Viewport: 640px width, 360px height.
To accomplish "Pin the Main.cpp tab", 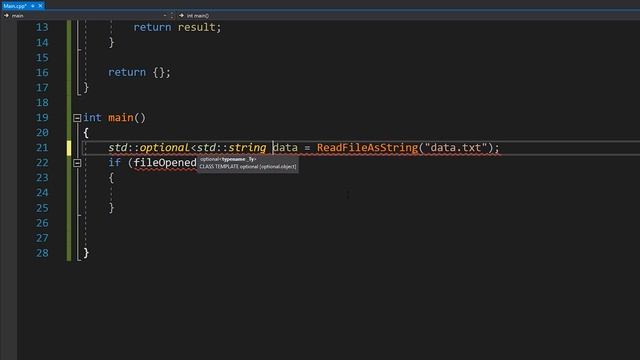I will coord(33,6).
